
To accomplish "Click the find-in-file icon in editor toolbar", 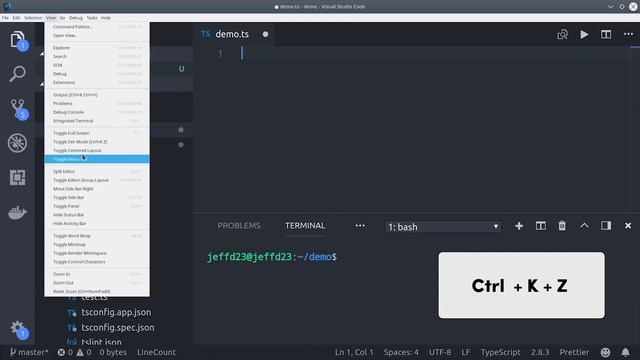I will click(562, 34).
